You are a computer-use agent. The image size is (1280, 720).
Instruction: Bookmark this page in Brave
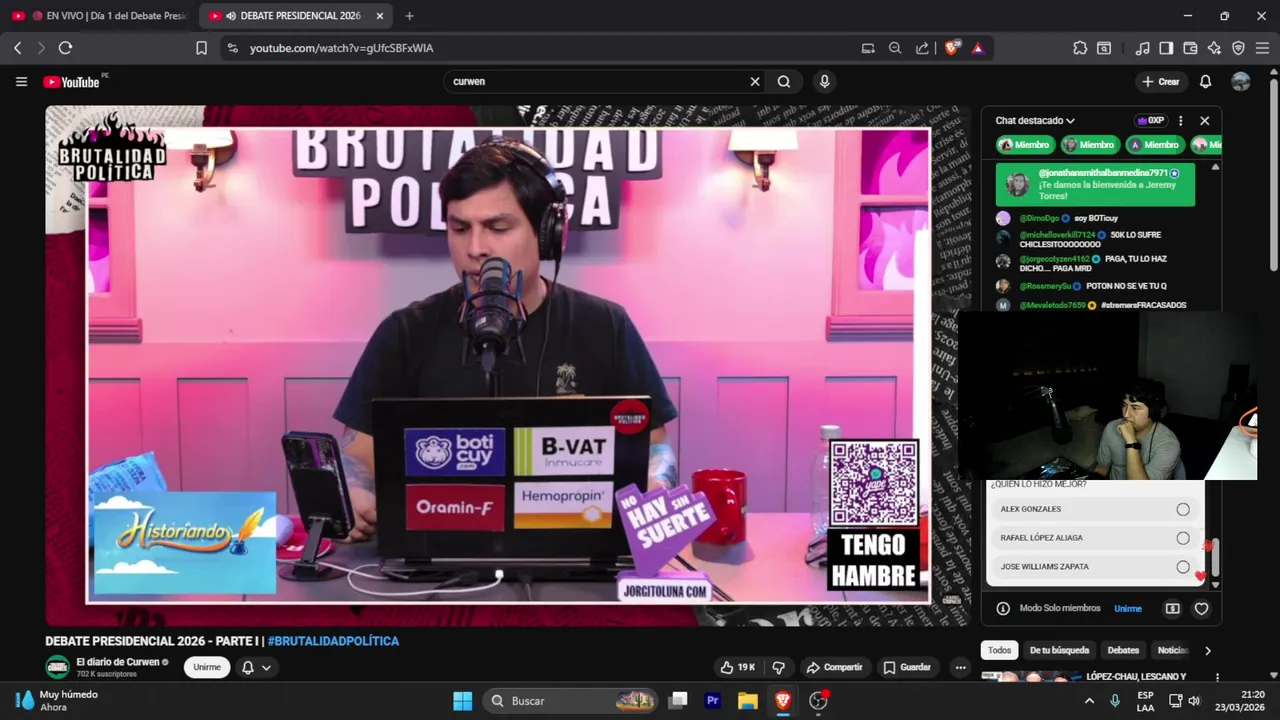(x=201, y=48)
